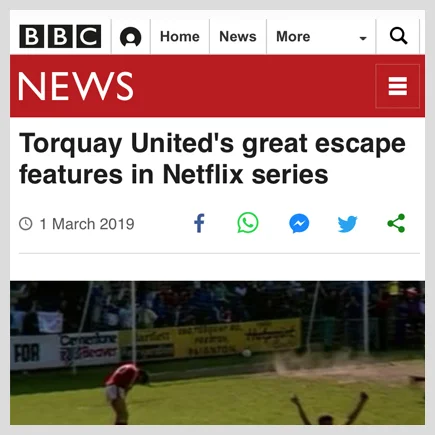Screen dimensions: 435x435
Task: Open News in top navigation
Action: point(238,36)
